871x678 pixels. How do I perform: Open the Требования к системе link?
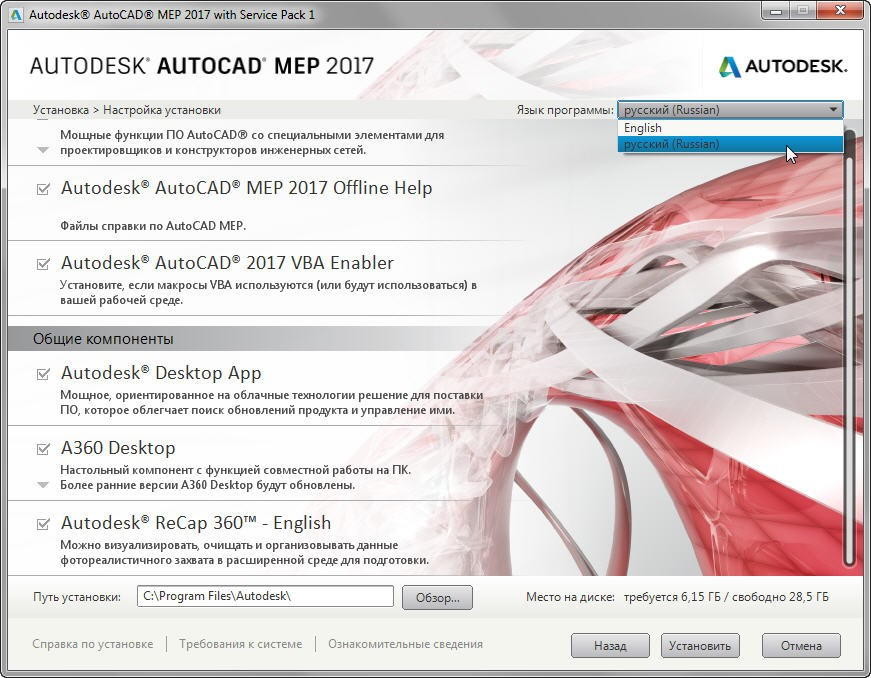(x=240, y=644)
